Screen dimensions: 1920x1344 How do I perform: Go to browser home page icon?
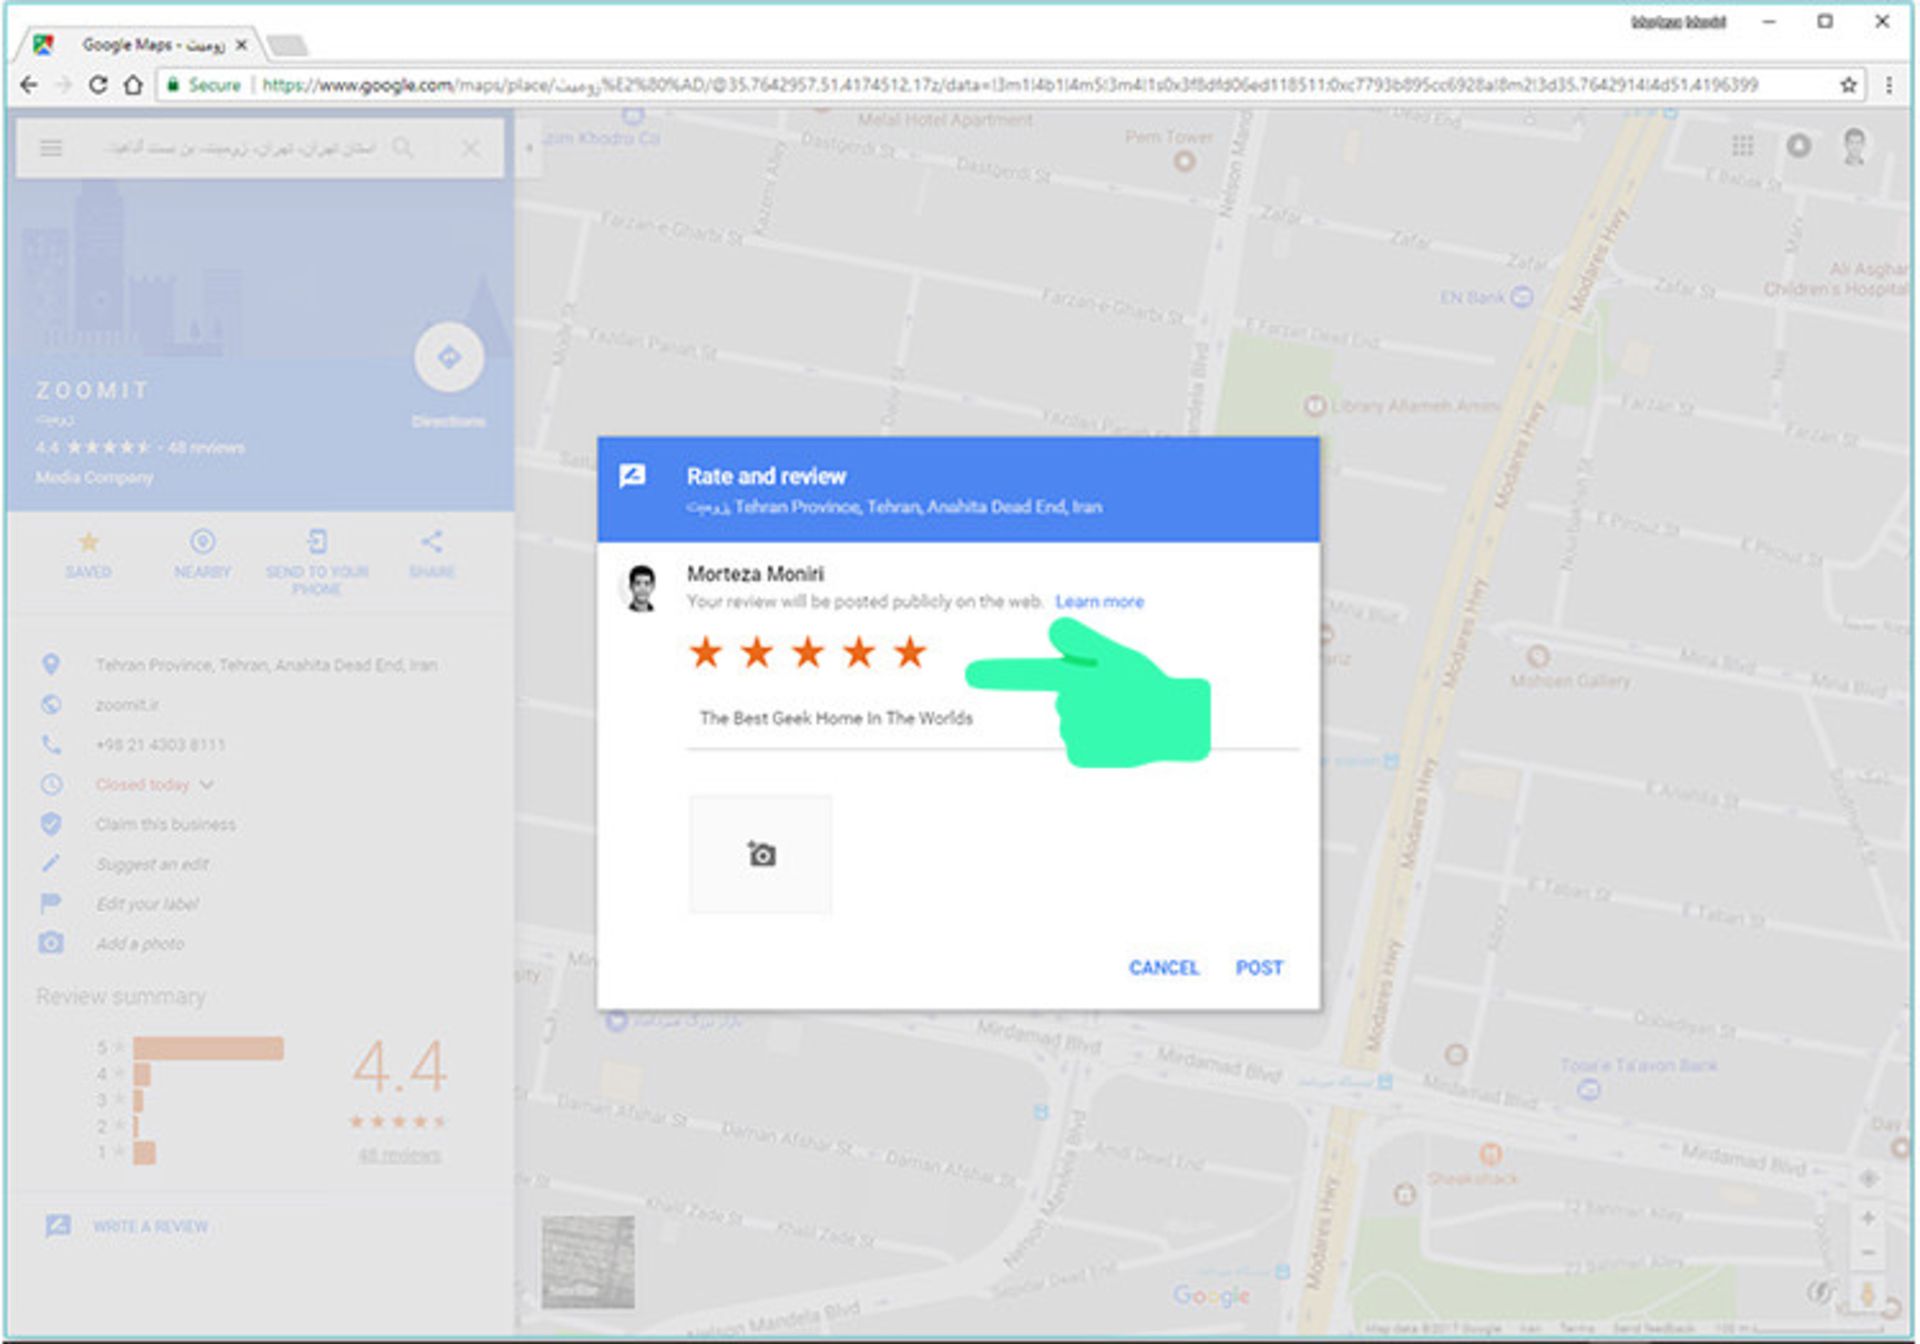(133, 85)
